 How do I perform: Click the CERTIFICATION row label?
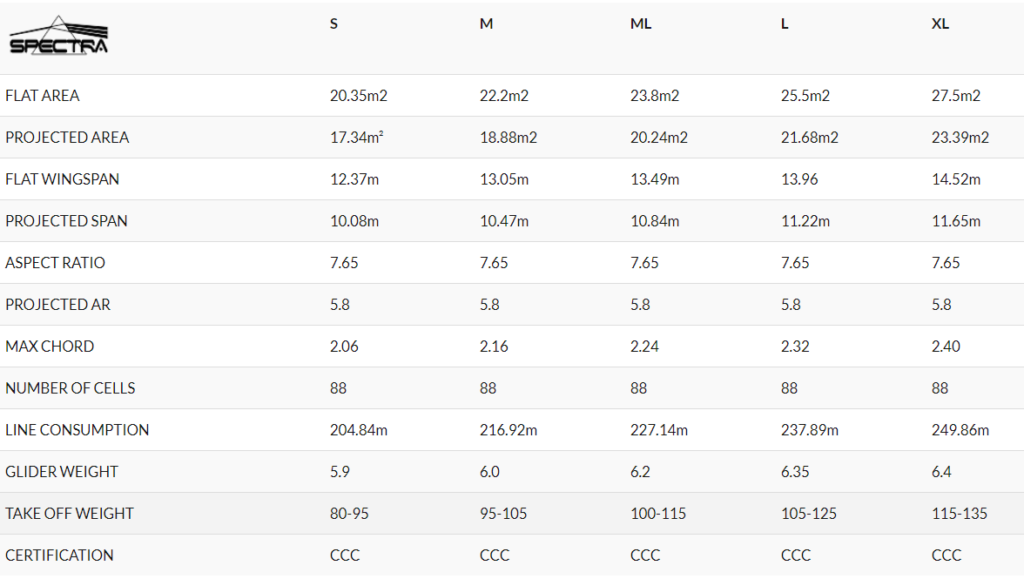coord(59,556)
